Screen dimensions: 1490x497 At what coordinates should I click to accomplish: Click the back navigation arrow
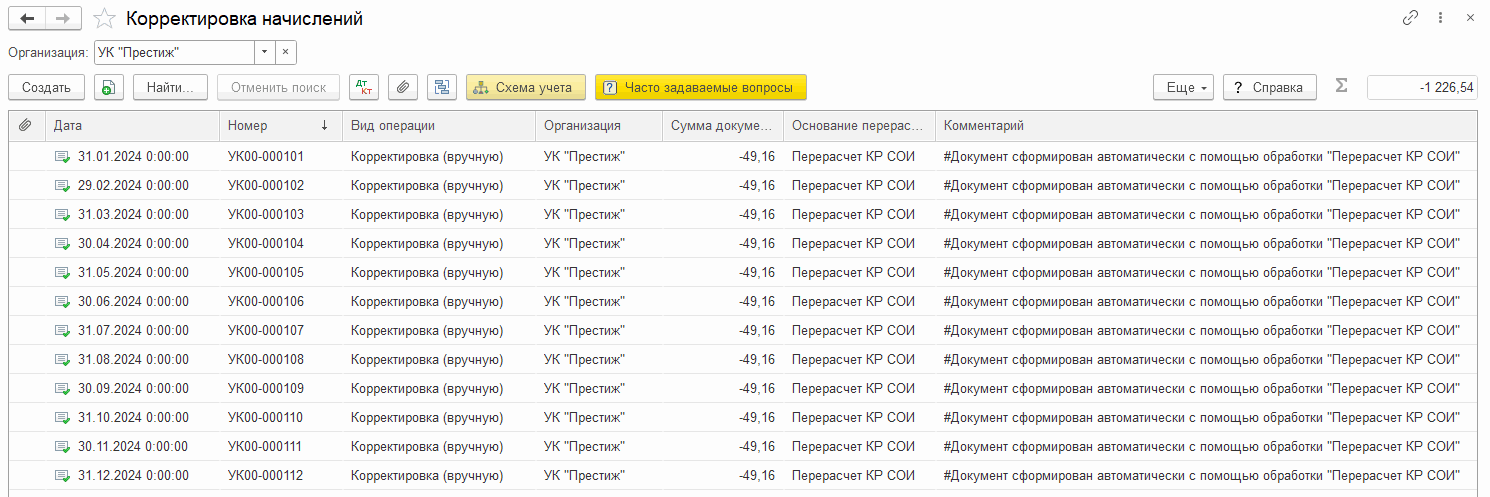coord(27,19)
